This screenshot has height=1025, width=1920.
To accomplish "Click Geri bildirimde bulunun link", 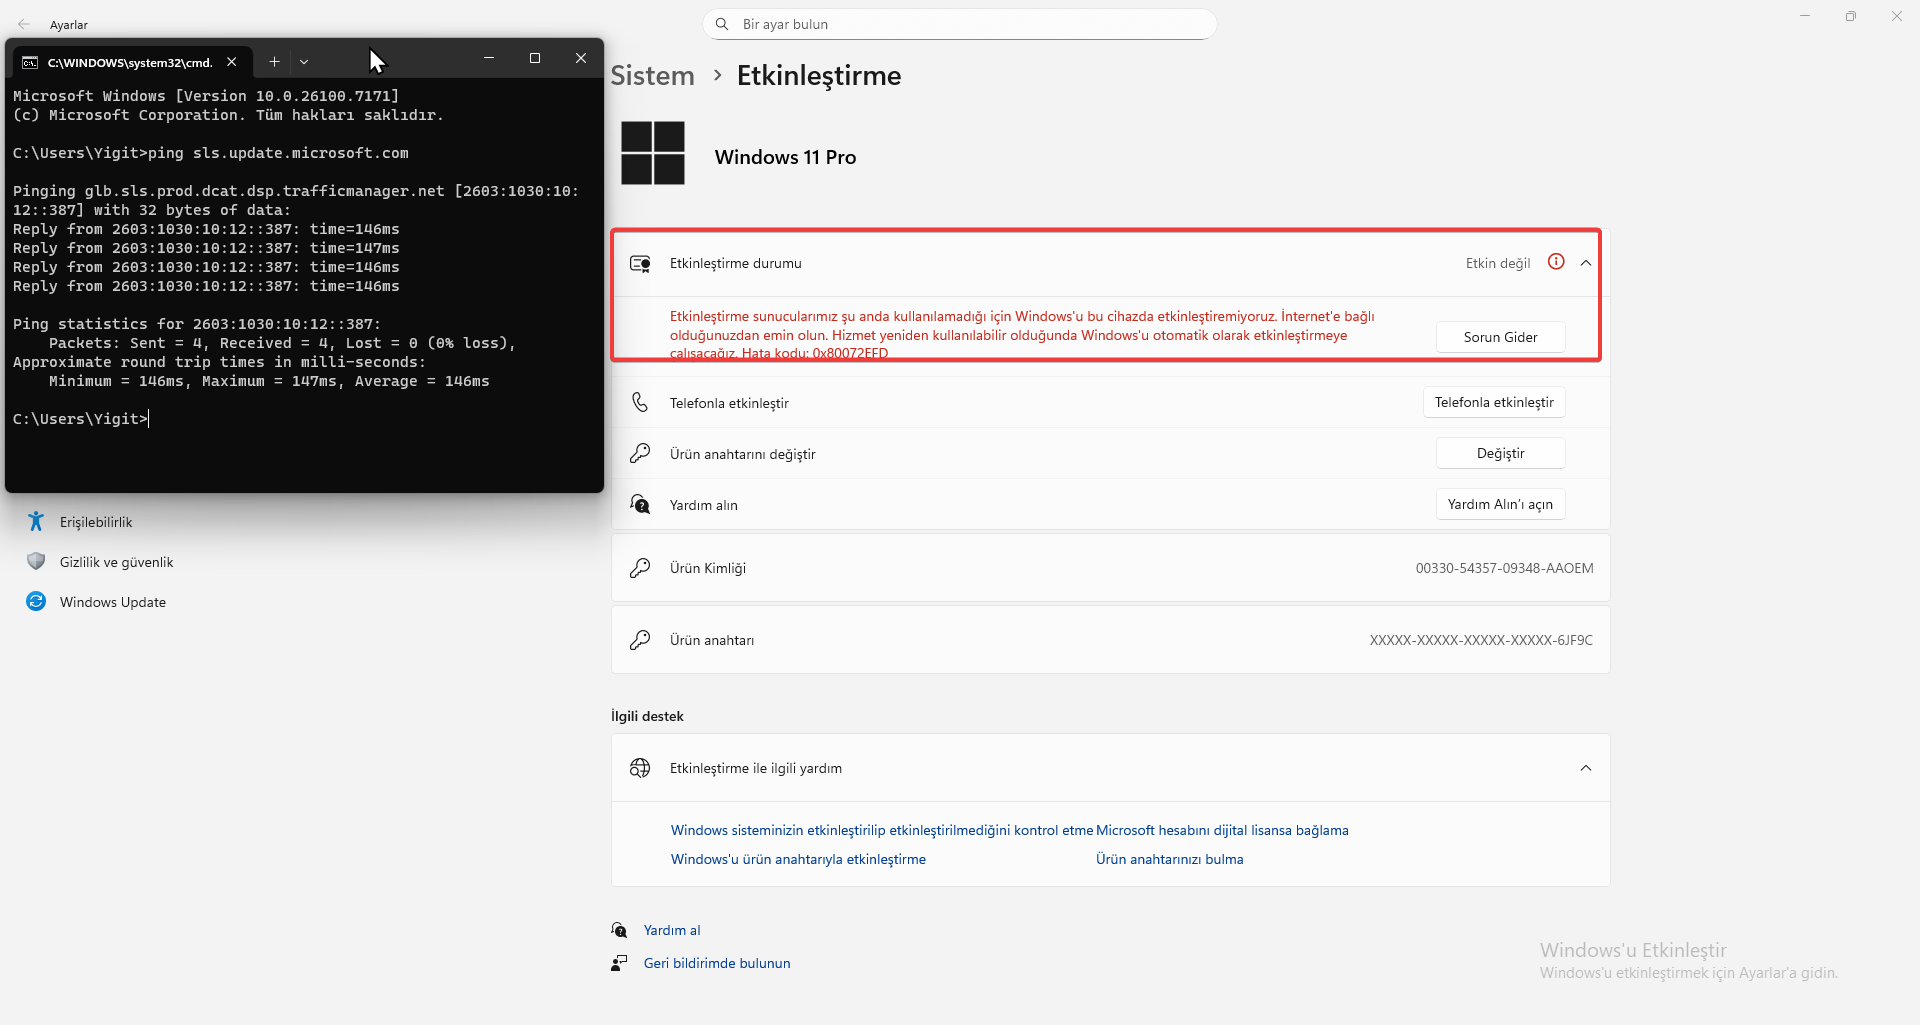I will [717, 963].
